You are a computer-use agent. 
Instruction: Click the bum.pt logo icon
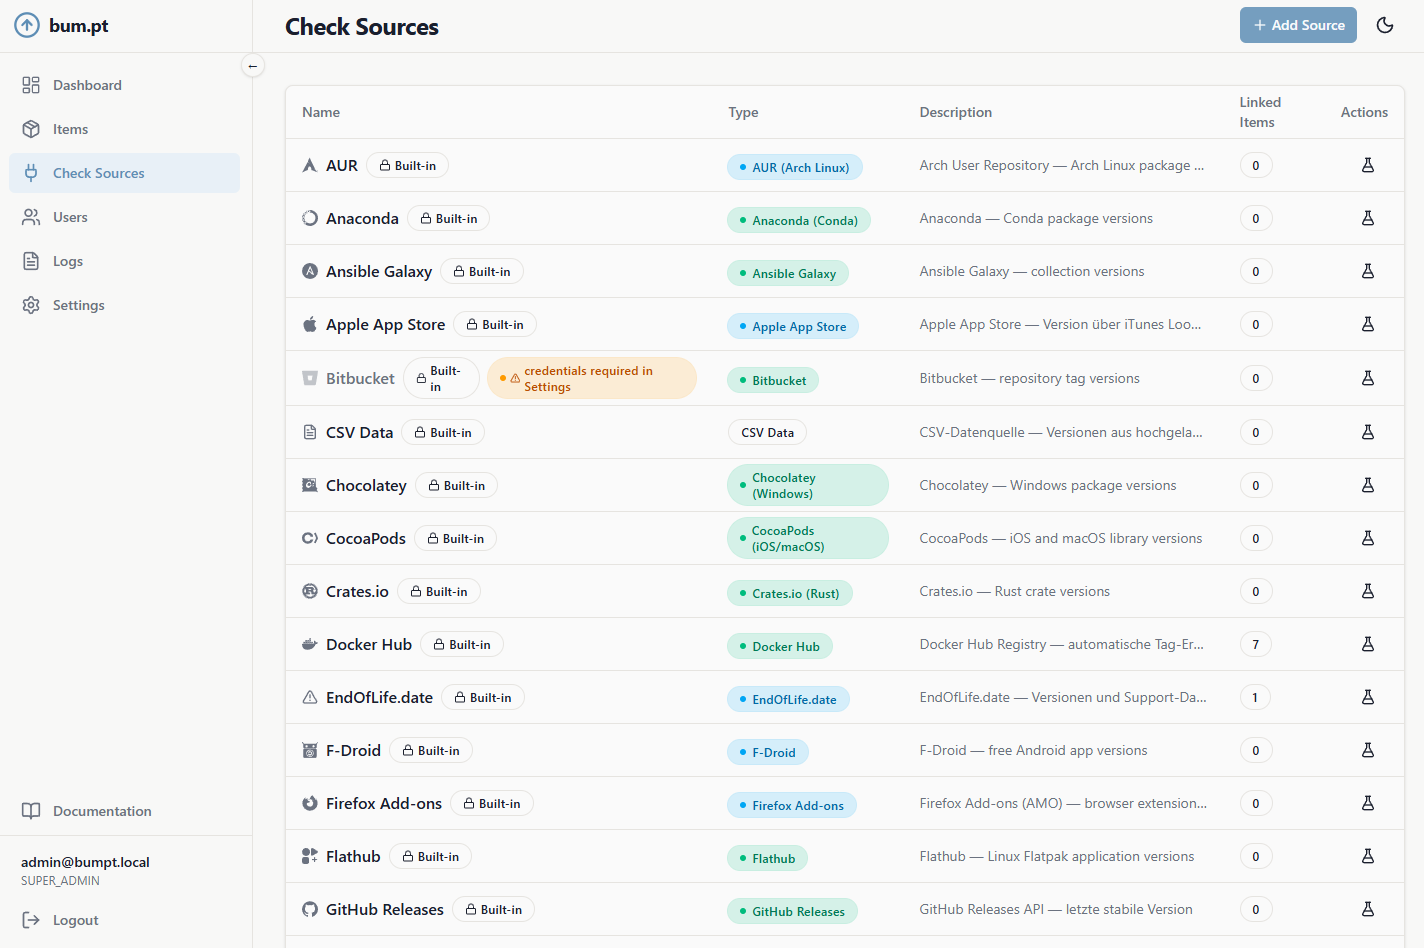point(27,26)
